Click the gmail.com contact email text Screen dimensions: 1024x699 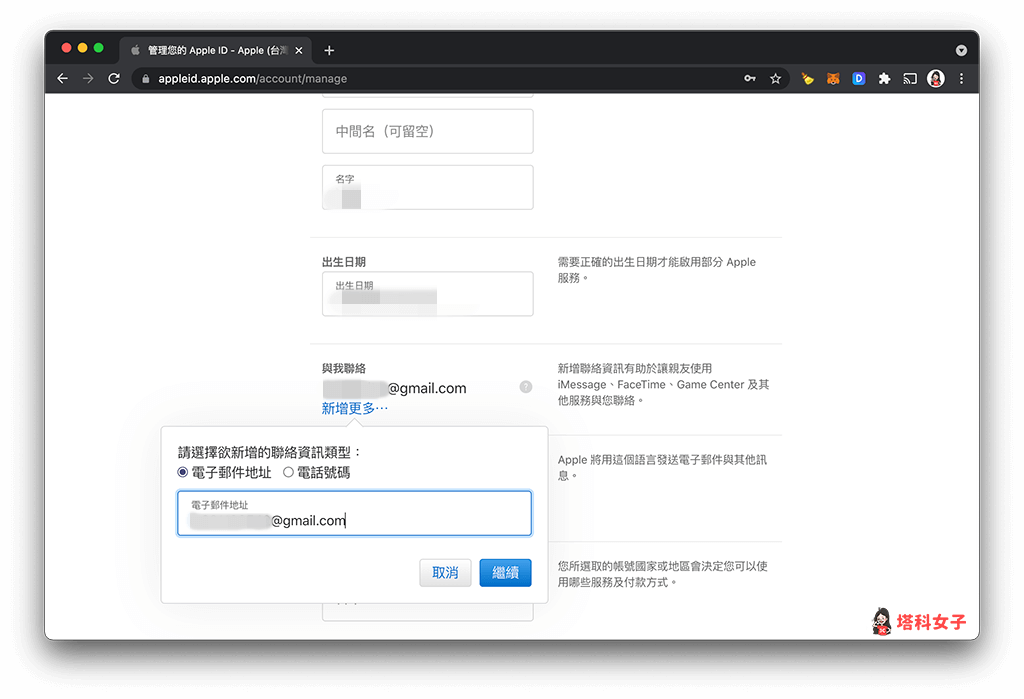(x=427, y=388)
